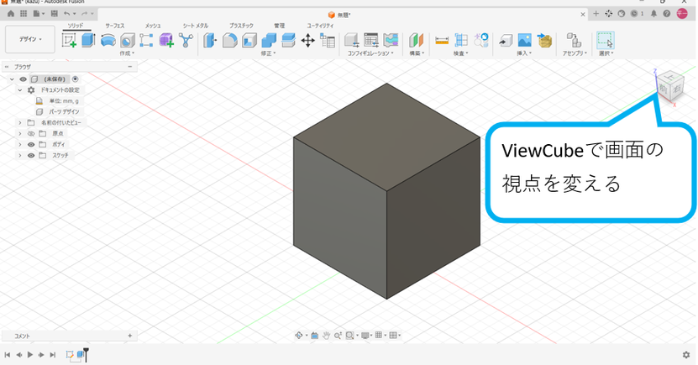Expand the スケッチ folder
The height and width of the screenshot is (365, 698).
point(20,155)
